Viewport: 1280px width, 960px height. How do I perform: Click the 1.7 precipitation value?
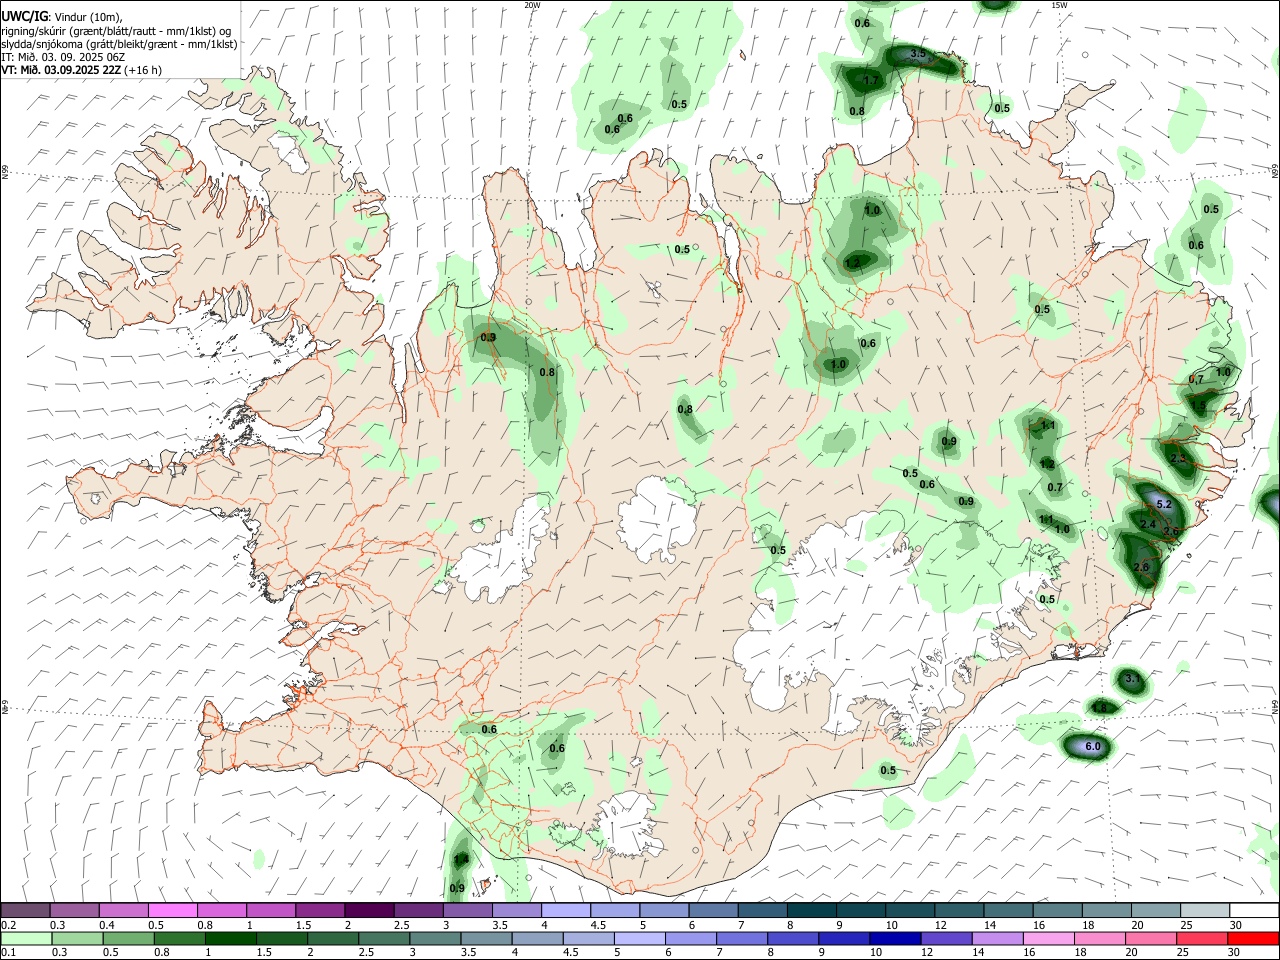871,81
